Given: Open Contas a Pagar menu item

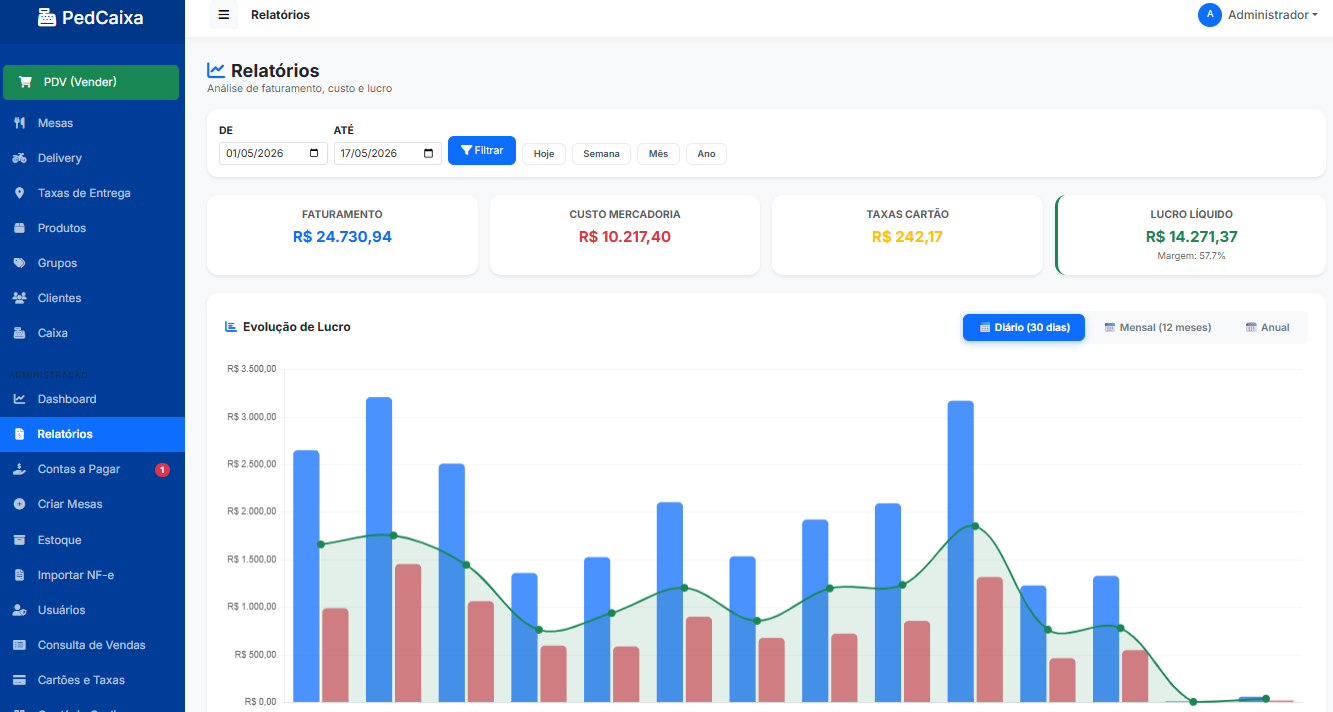Looking at the screenshot, I should coord(92,469).
